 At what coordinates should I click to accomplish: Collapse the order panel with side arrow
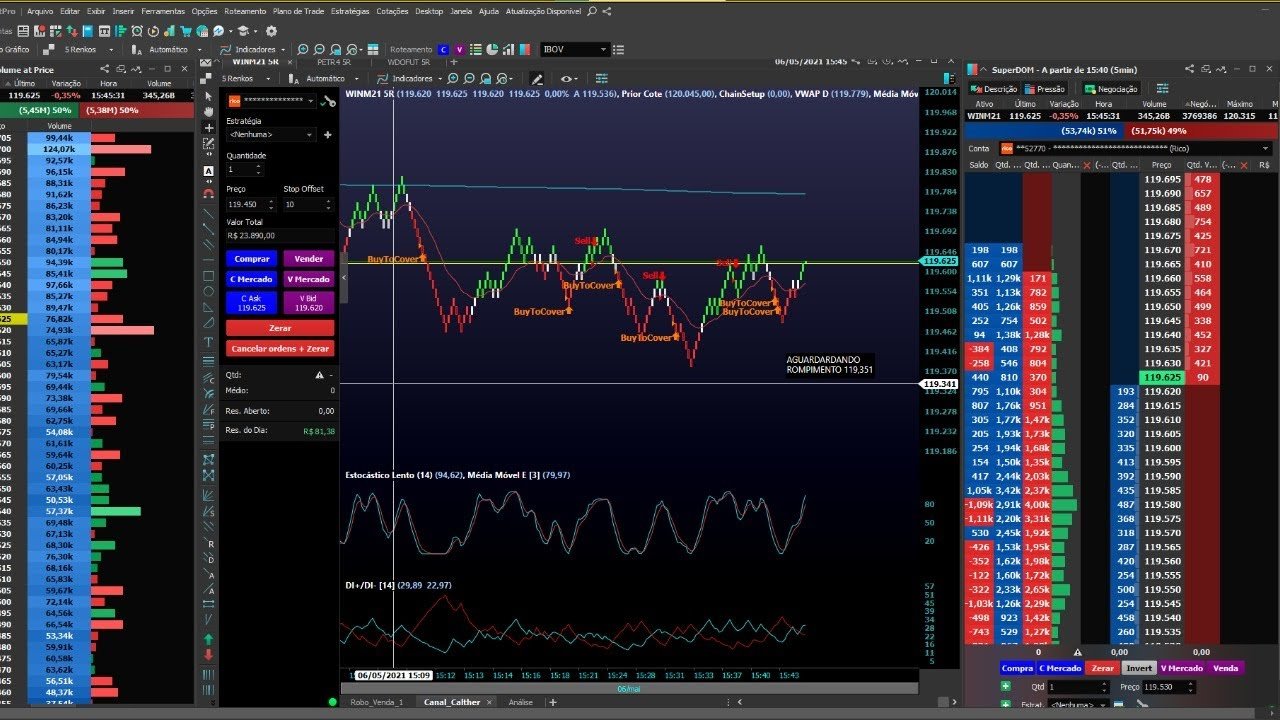click(344, 279)
